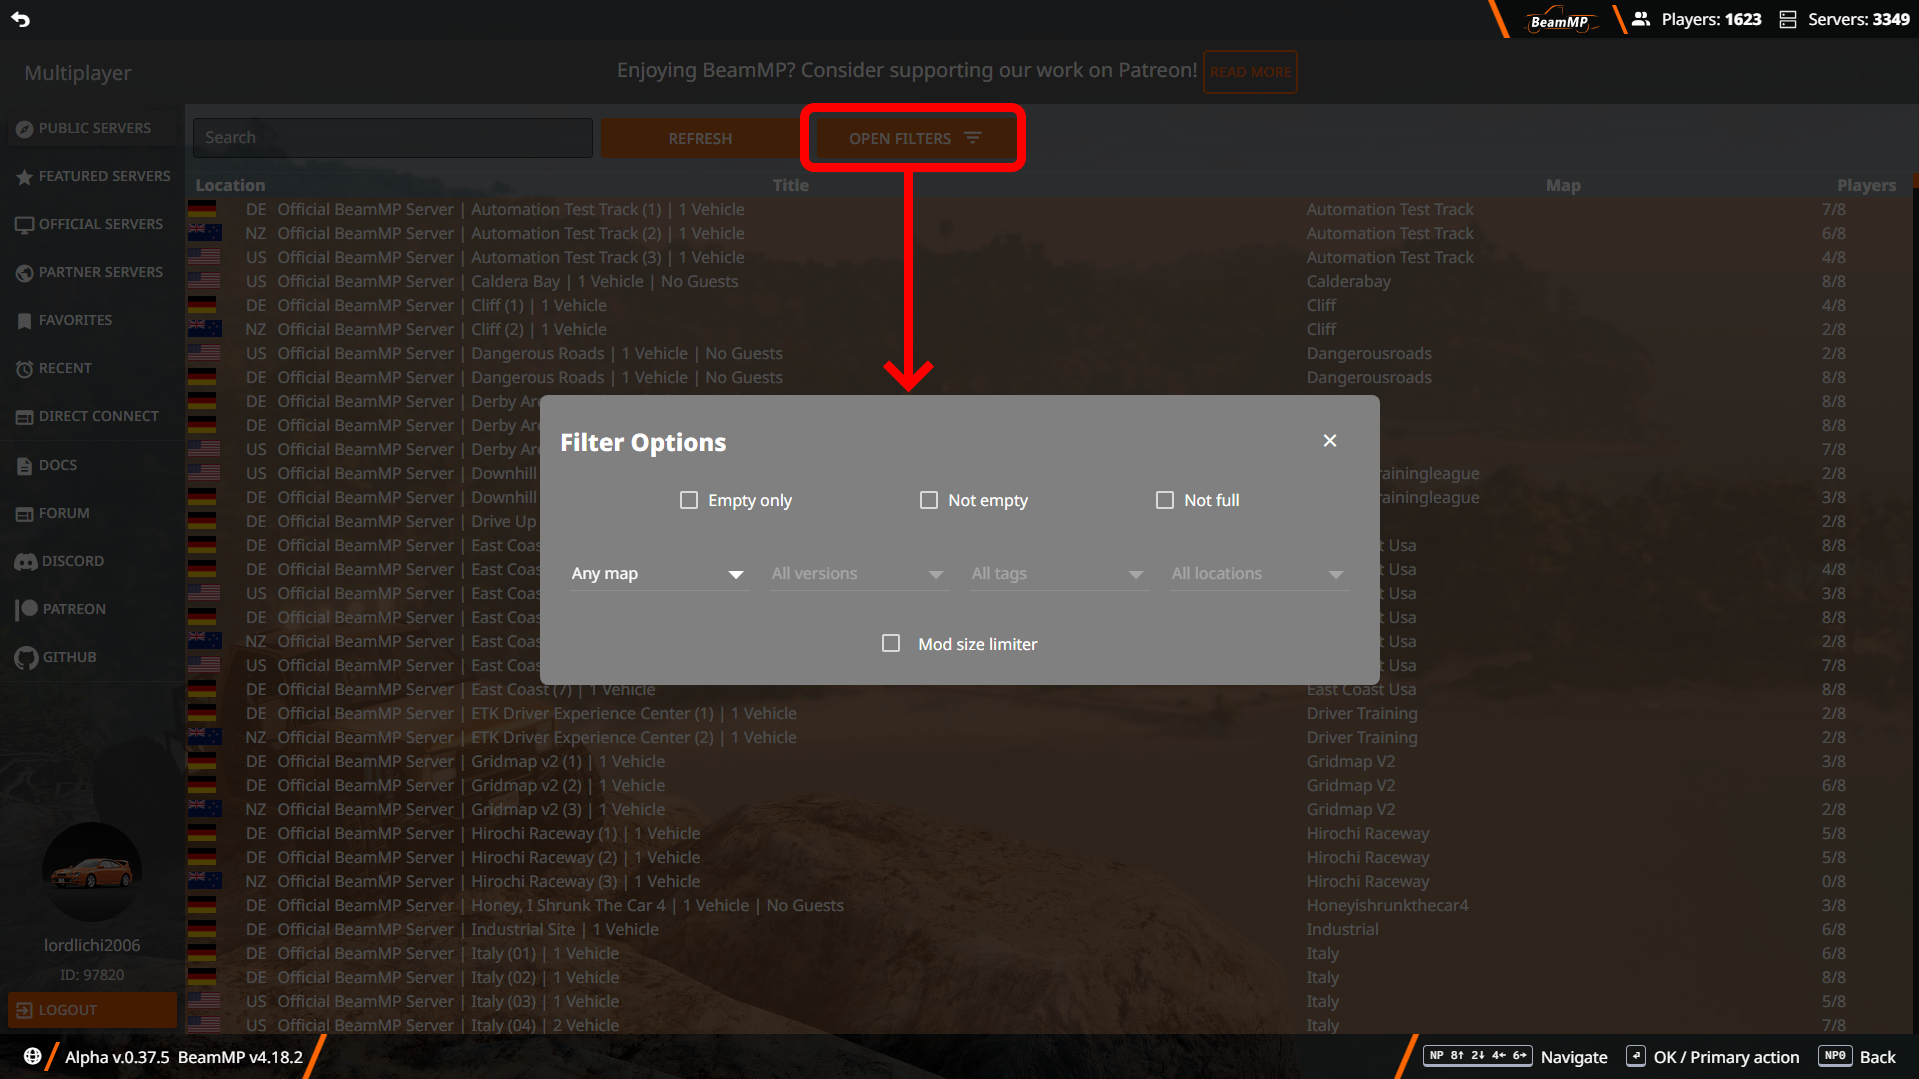Click the logout icon

tap(24, 1010)
